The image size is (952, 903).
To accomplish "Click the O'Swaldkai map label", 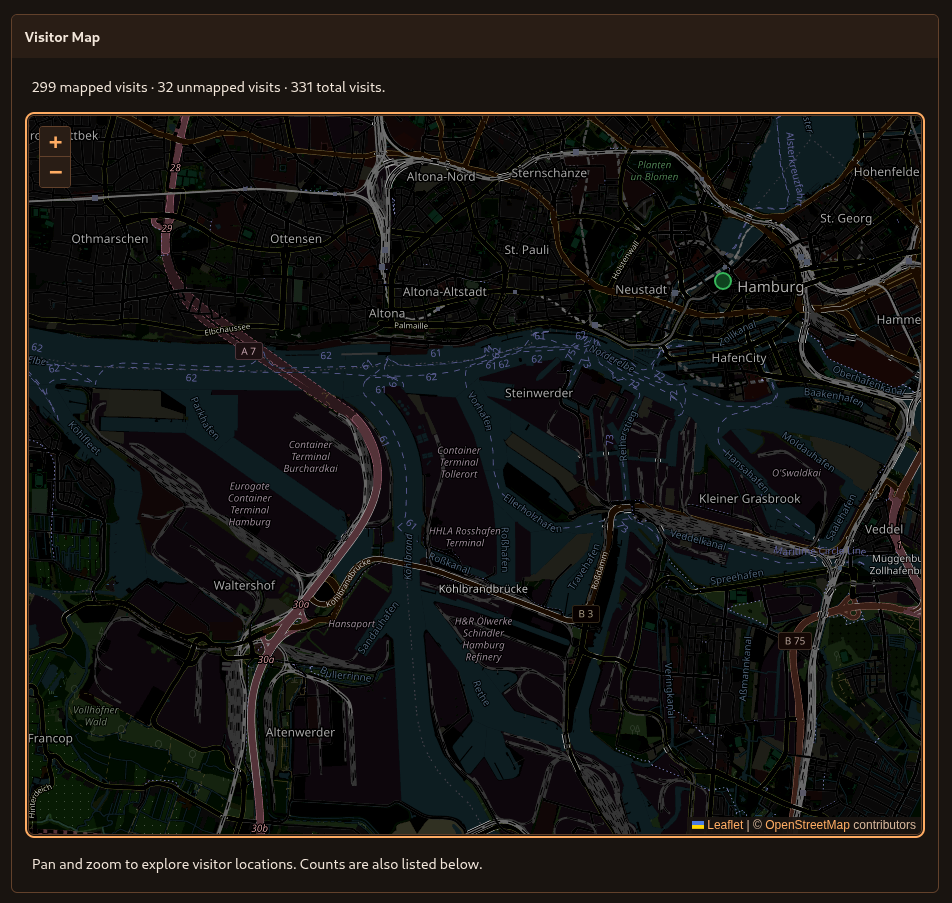I will point(796,473).
